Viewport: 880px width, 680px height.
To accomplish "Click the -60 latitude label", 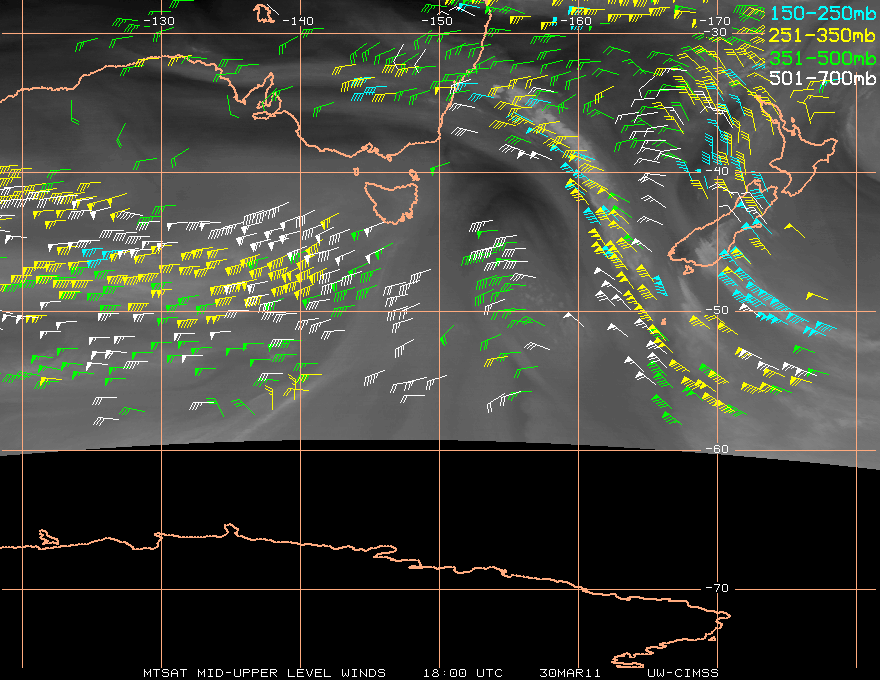I will [x=717, y=449].
